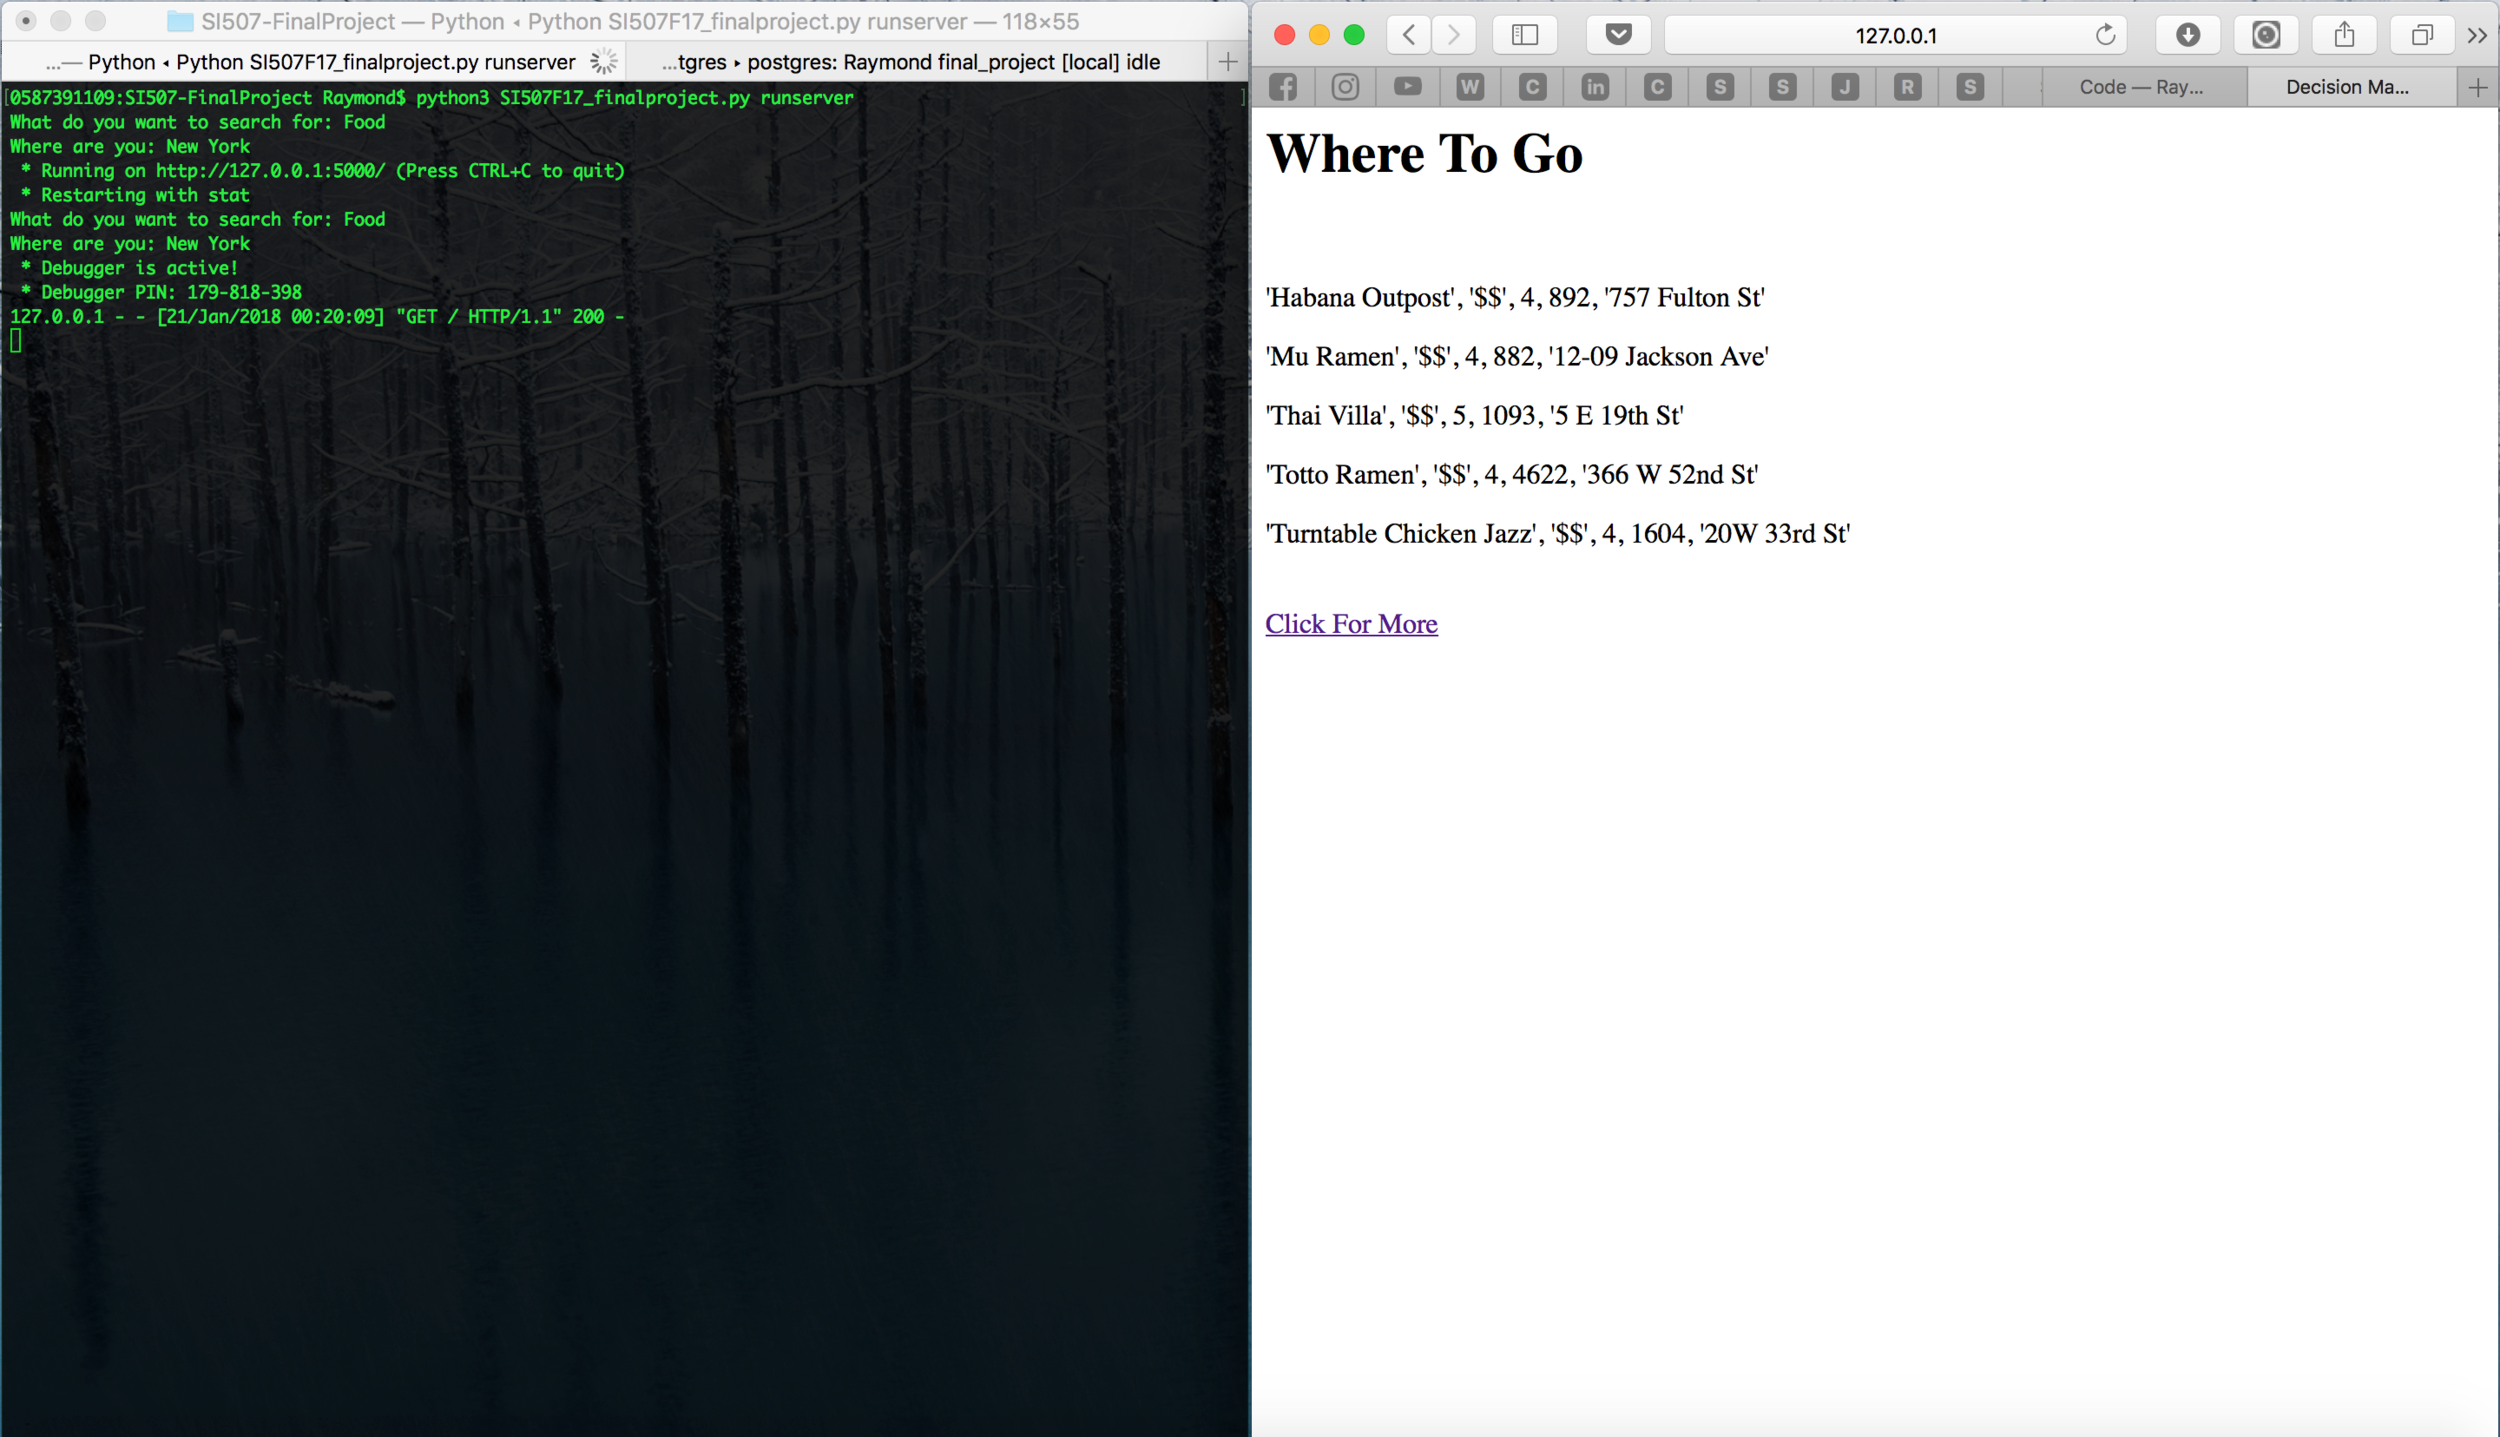Expand hidden toolbar items chevron
The image size is (2500, 1437).
(2477, 36)
